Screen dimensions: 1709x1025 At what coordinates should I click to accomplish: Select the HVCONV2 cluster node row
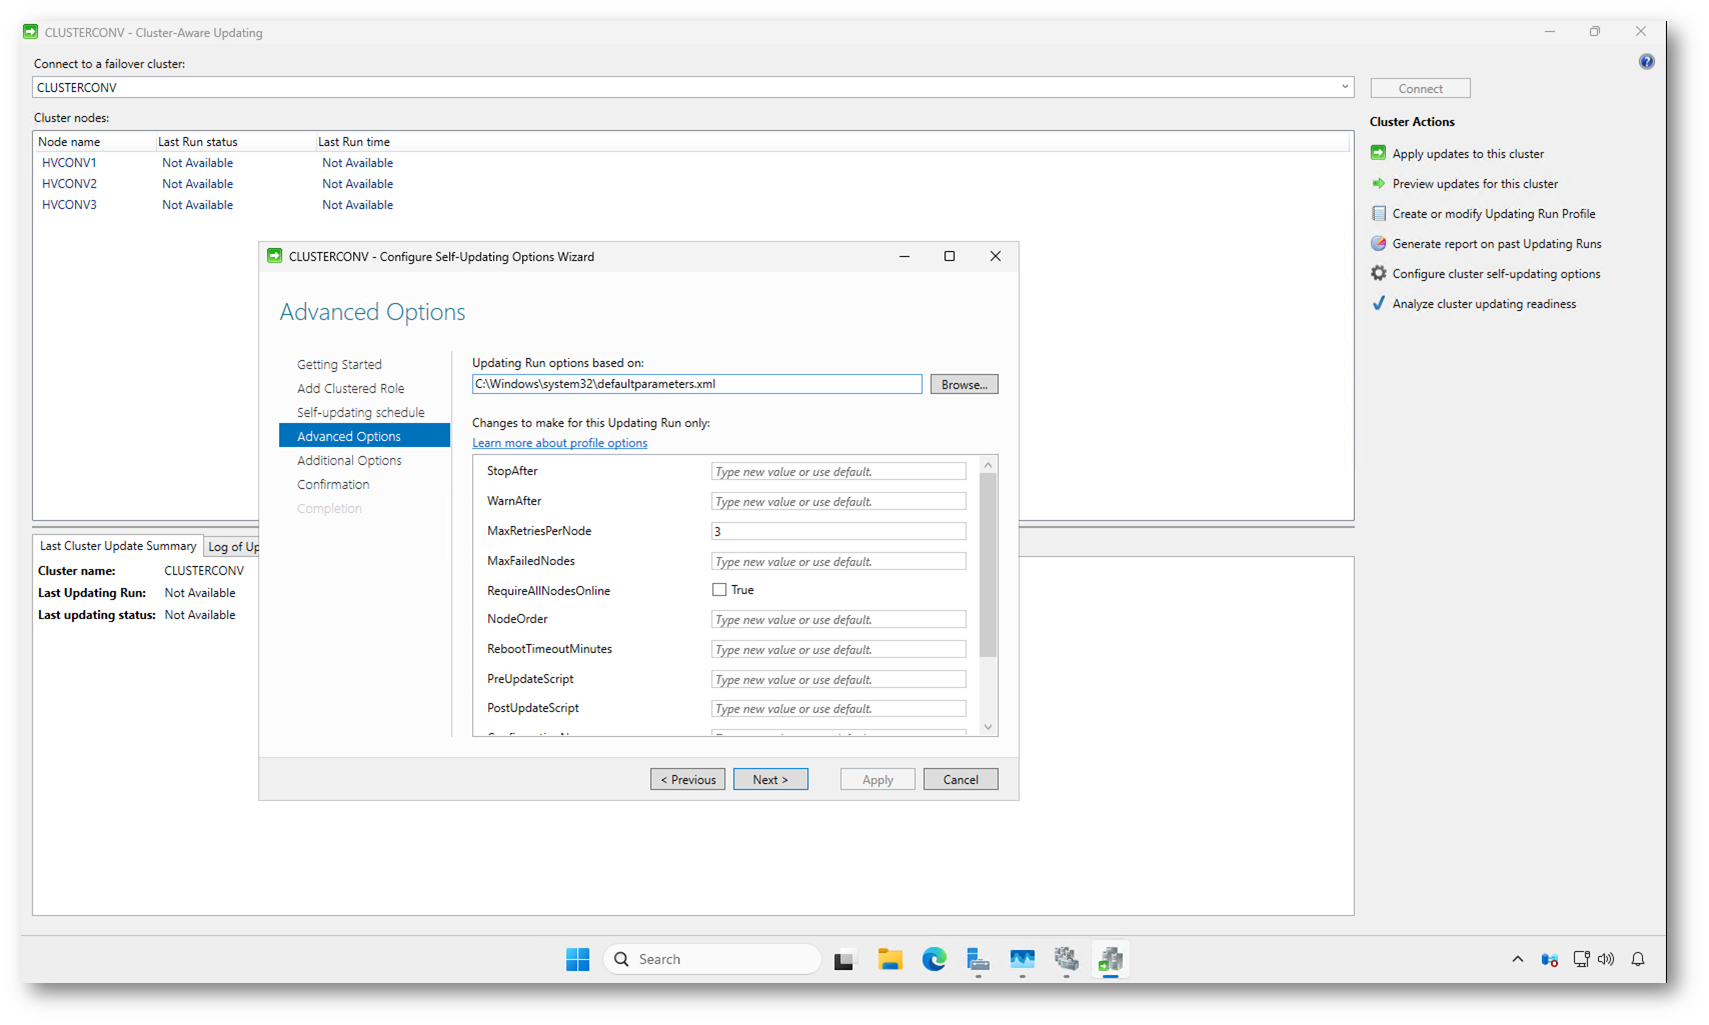click(x=69, y=184)
